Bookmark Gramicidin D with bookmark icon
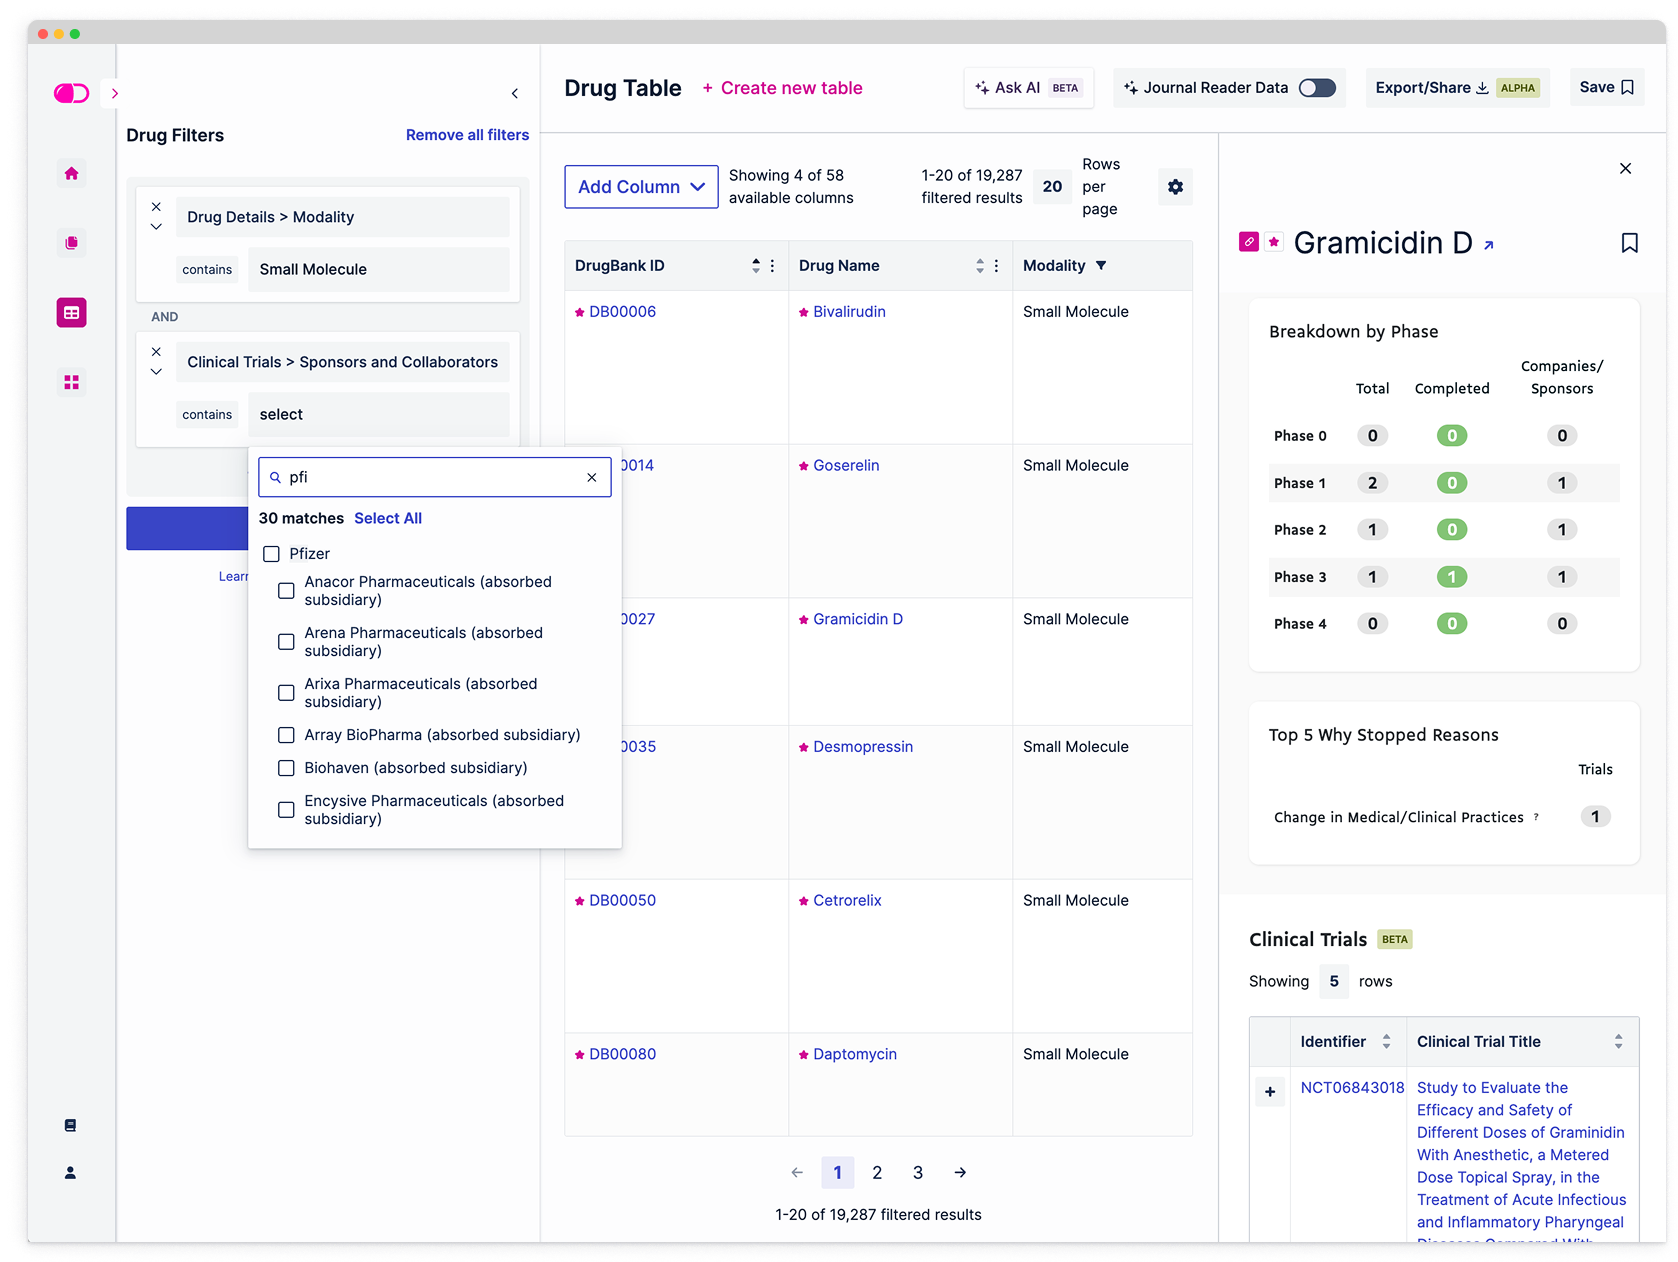The width and height of the screenshot is (1678, 1262). 1629,243
